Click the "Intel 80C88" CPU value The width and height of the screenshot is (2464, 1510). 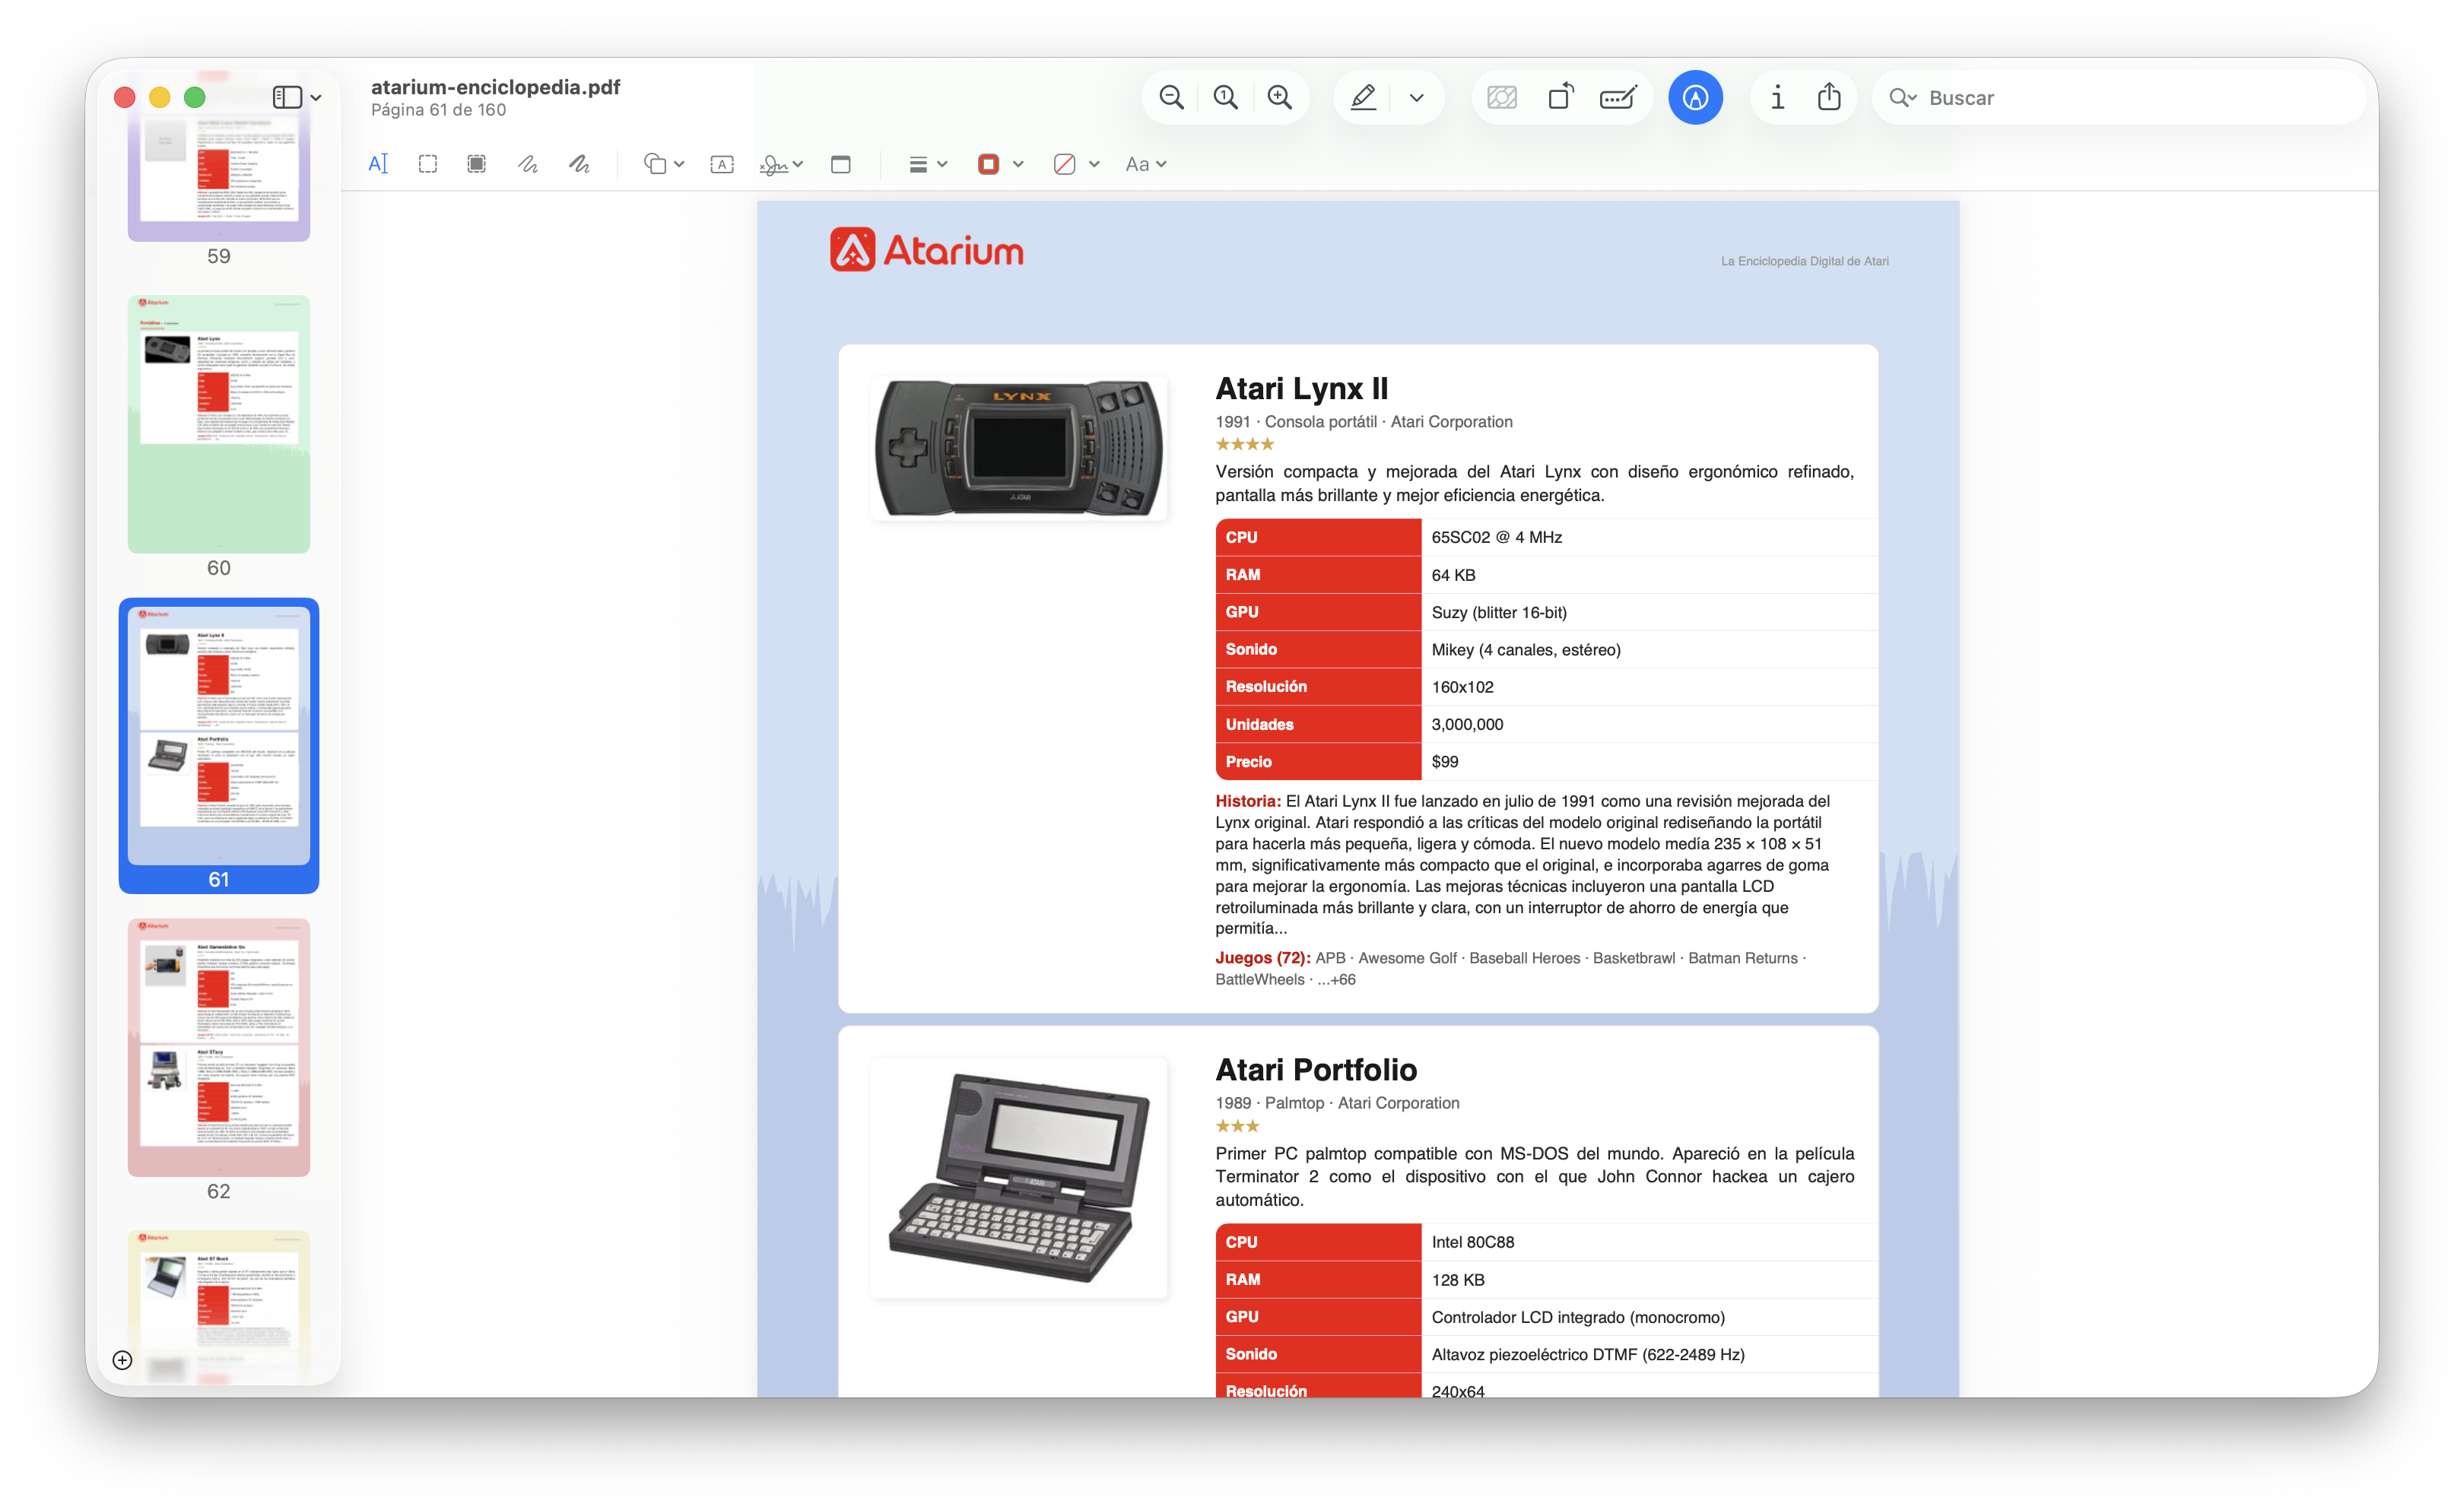(x=1472, y=1242)
